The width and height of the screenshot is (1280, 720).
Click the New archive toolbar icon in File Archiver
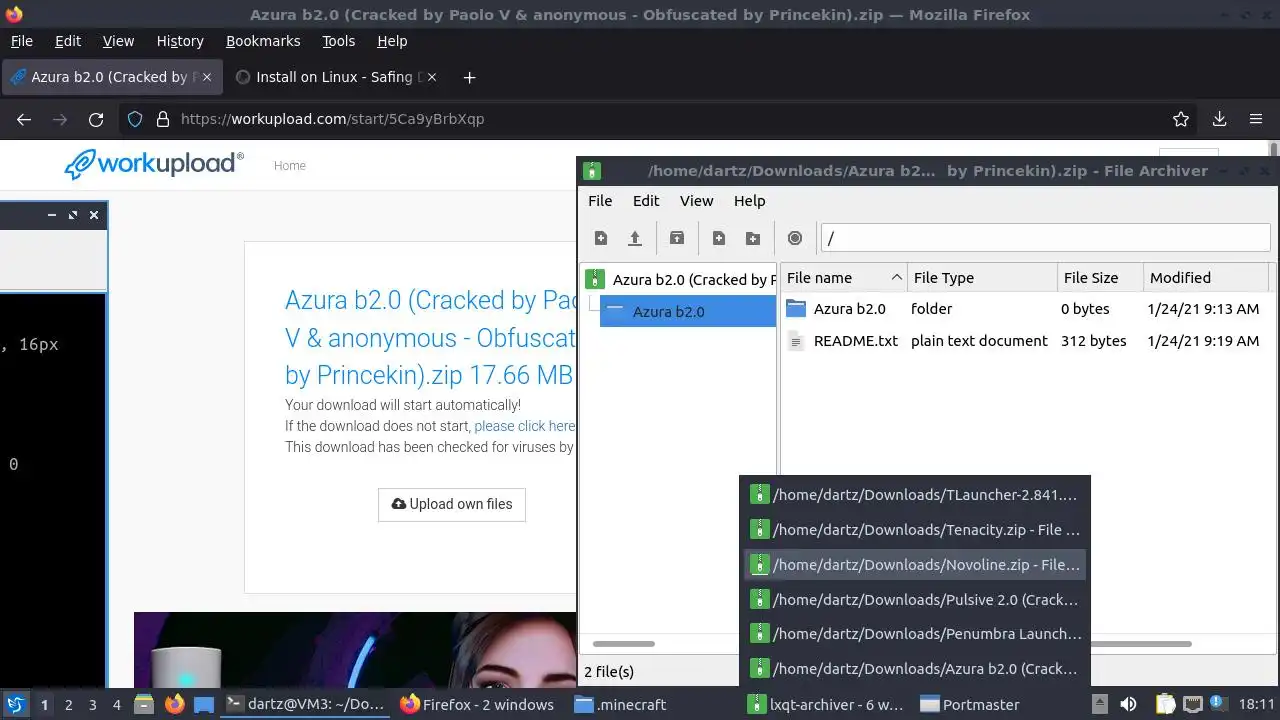(x=601, y=238)
